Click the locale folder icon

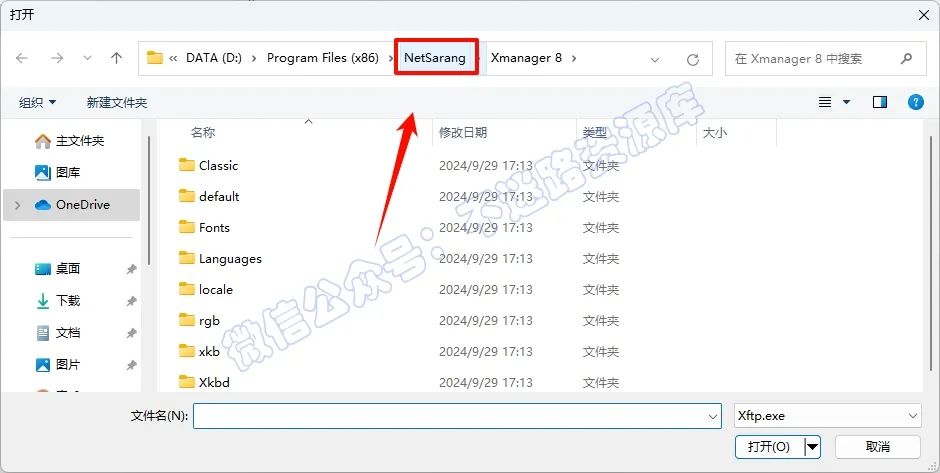(187, 289)
